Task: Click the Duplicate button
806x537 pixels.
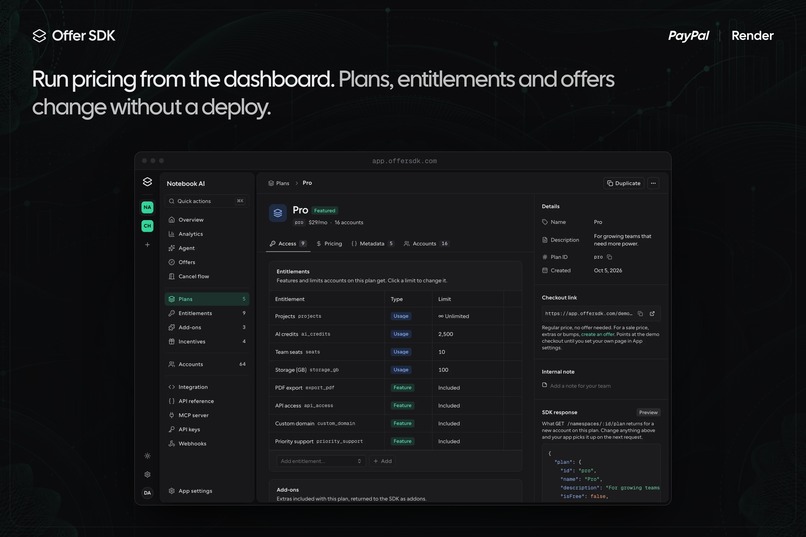Action: (624, 183)
